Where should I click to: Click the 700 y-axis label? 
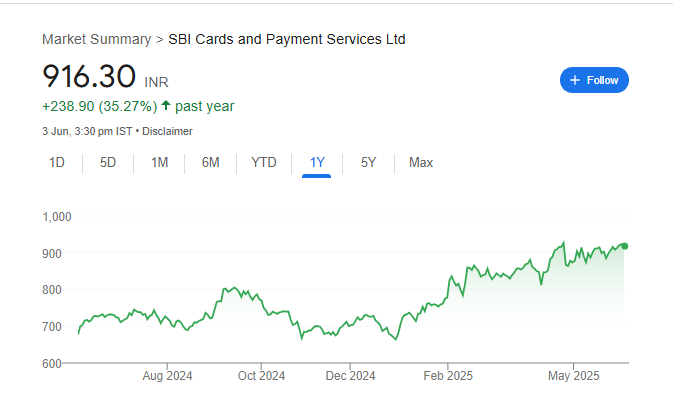point(52,327)
